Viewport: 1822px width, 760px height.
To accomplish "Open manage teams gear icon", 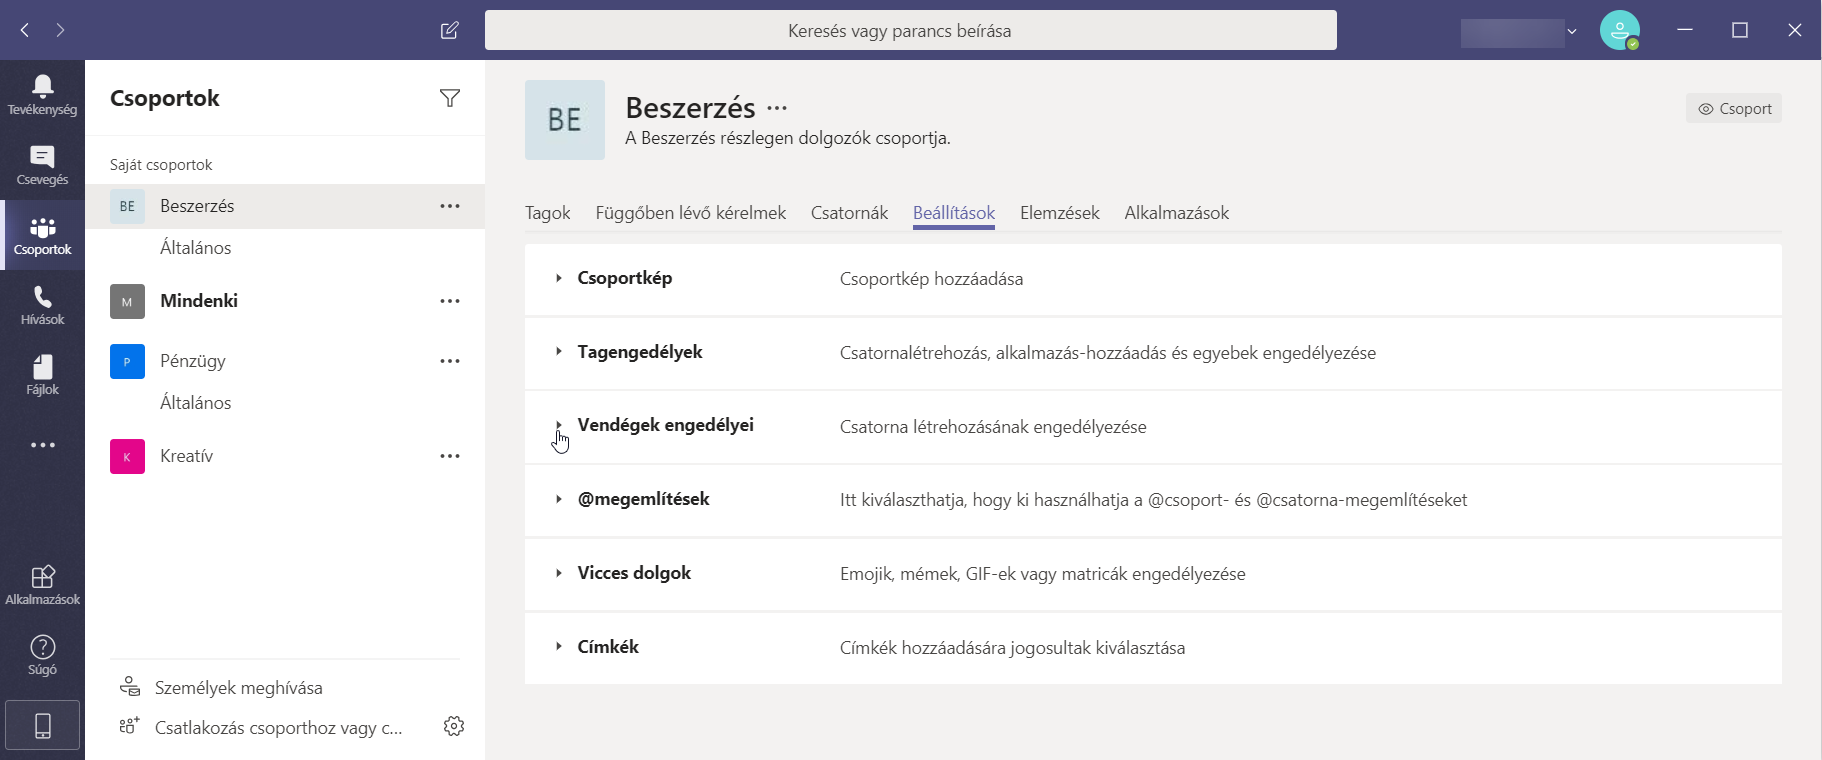I will click(454, 726).
